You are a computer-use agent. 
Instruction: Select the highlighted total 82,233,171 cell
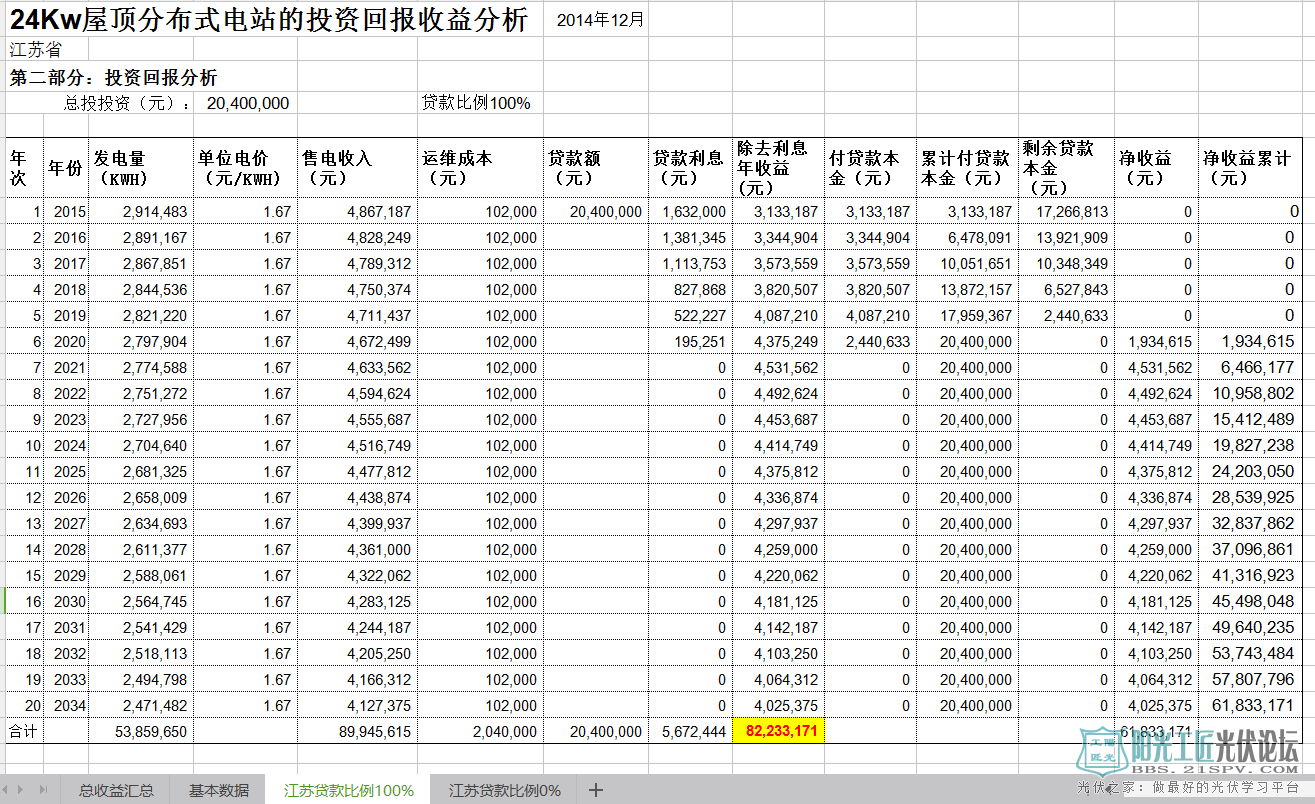pyautogui.click(x=778, y=732)
